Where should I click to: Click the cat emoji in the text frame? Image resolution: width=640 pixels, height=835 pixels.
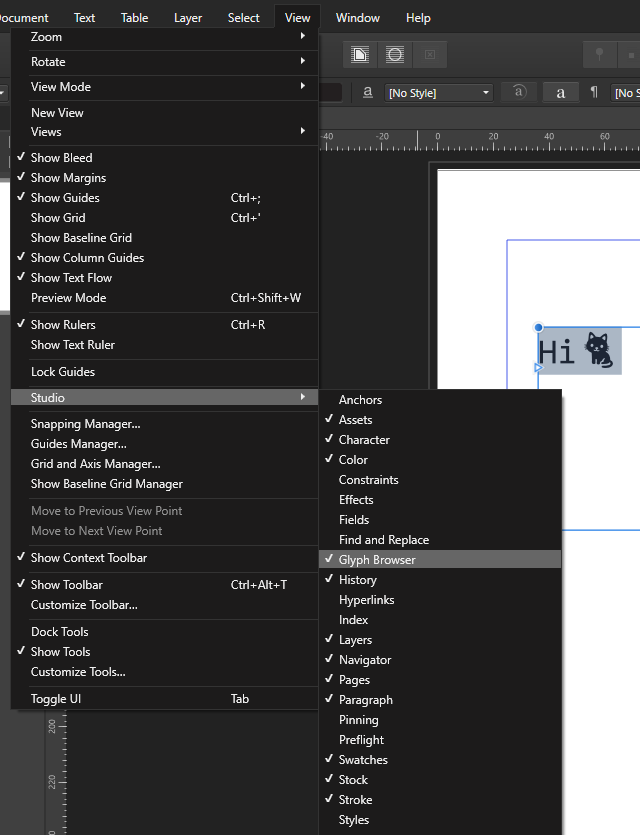pyautogui.click(x=599, y=350)
